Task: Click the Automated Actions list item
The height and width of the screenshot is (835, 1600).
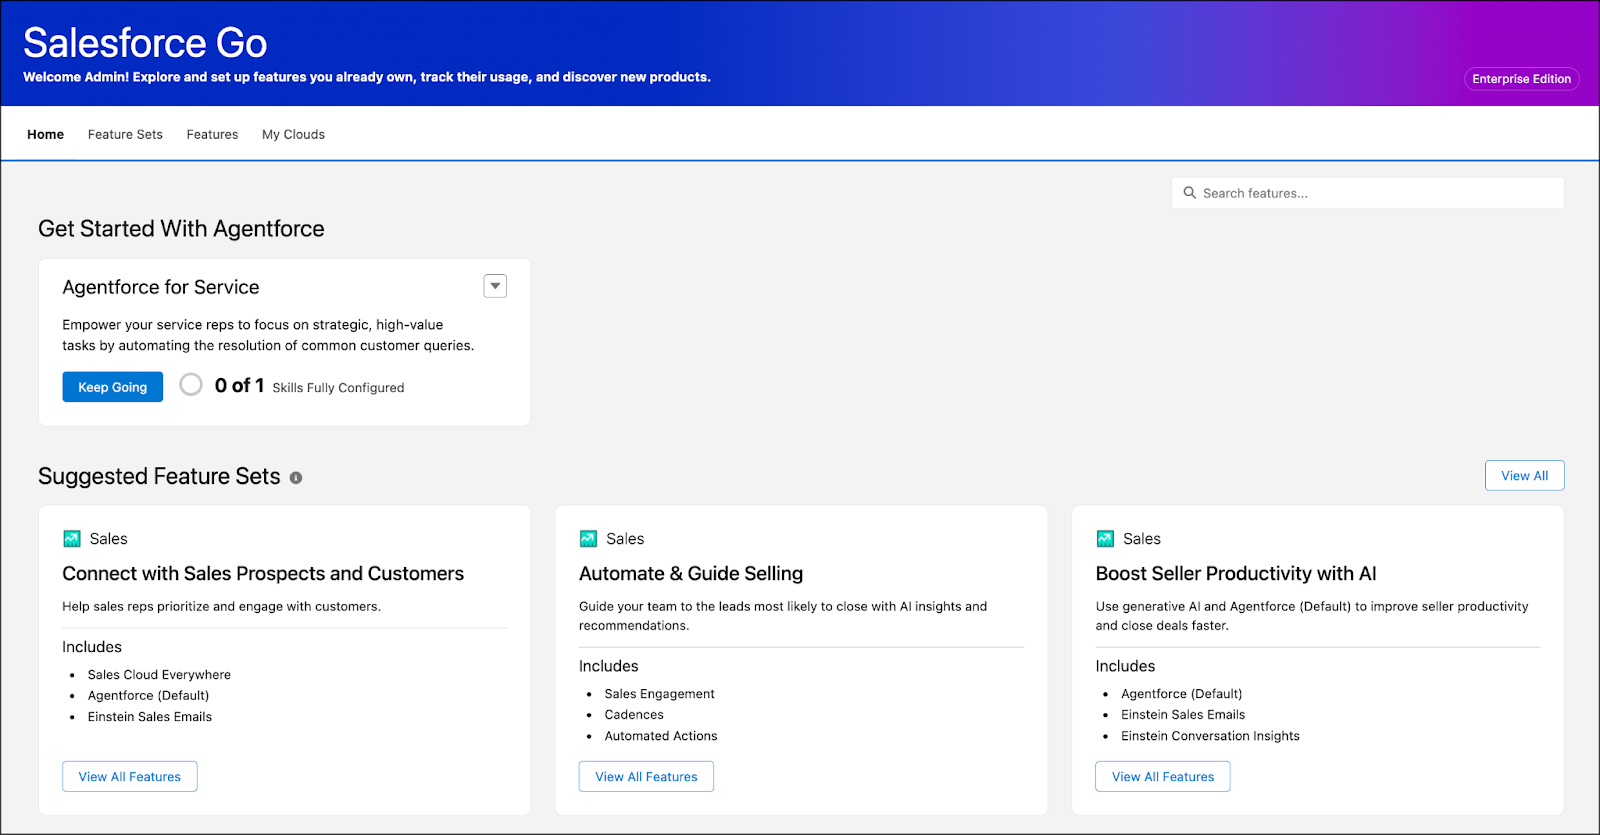Action: click(661, 736)
